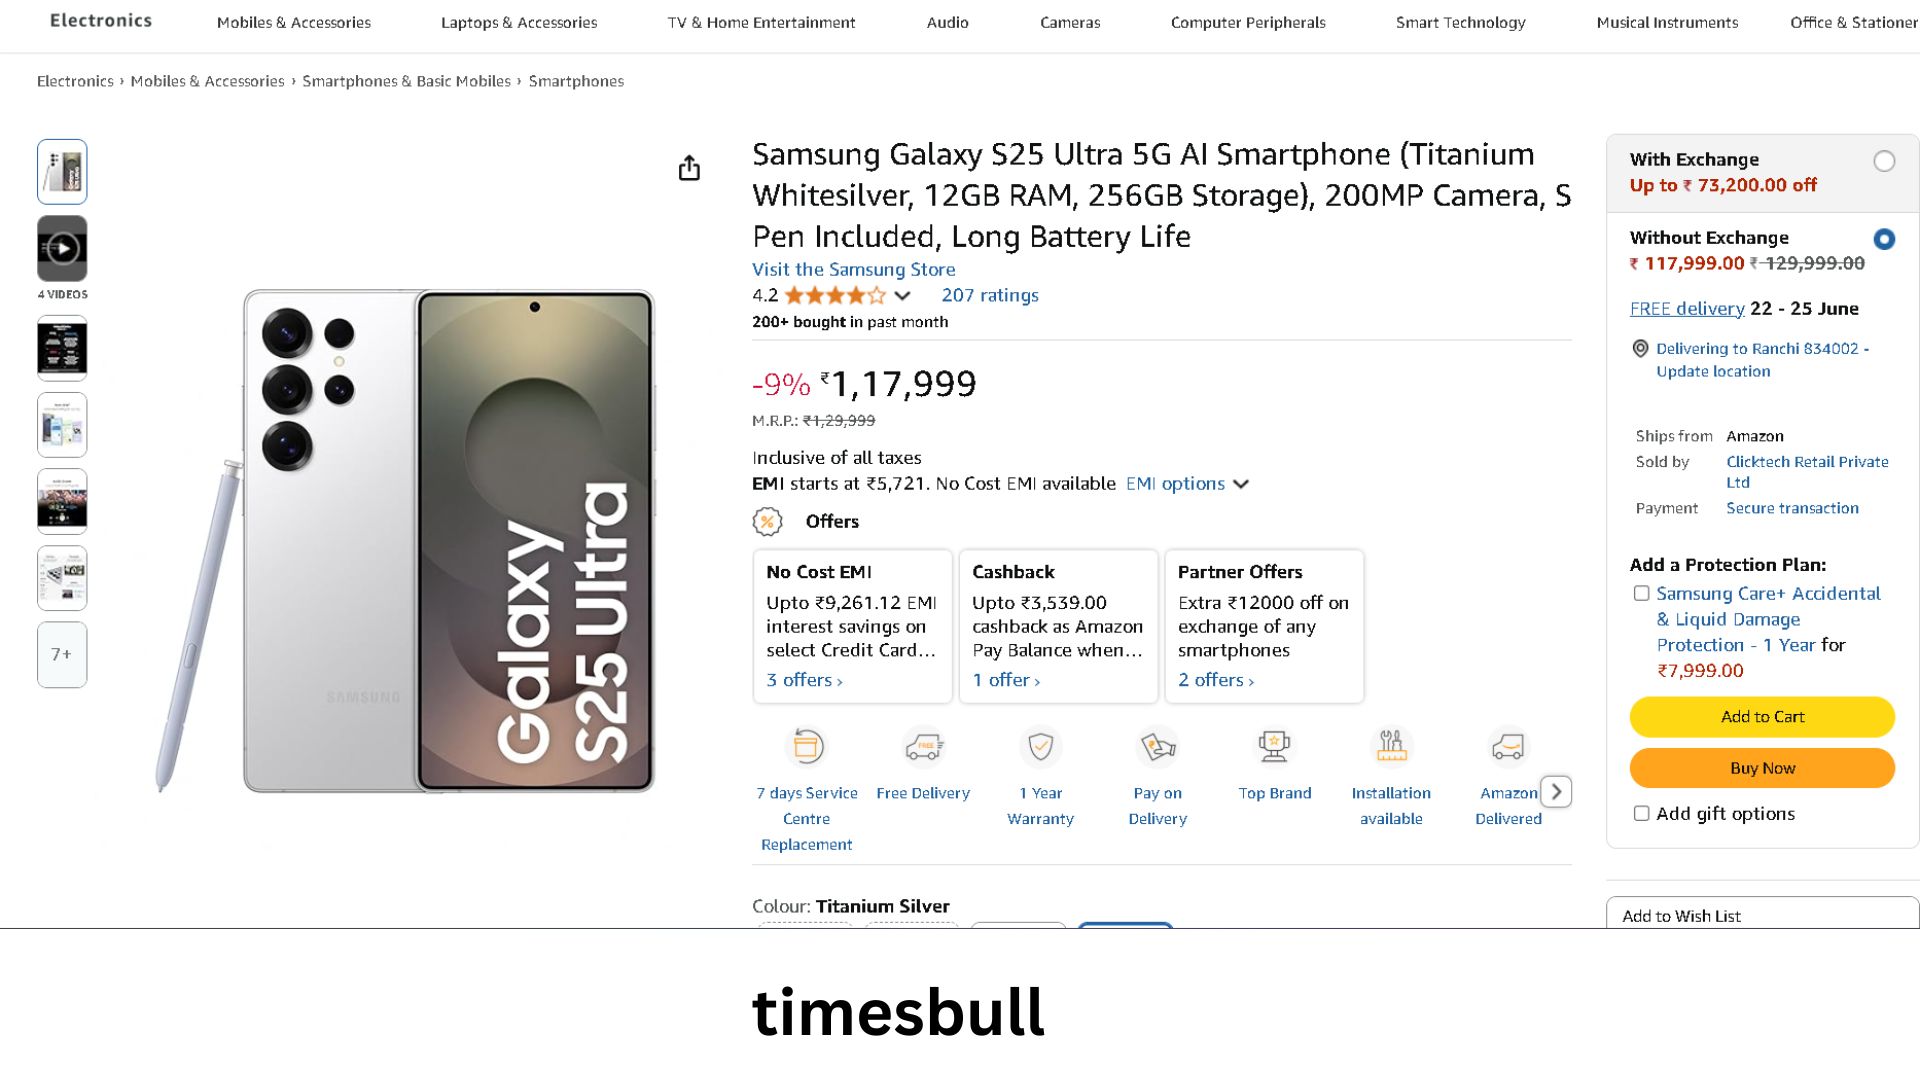Click the Pay on Delivery icon
This screenshot has width=1920, height=1080.
(x=1157, y=747)
